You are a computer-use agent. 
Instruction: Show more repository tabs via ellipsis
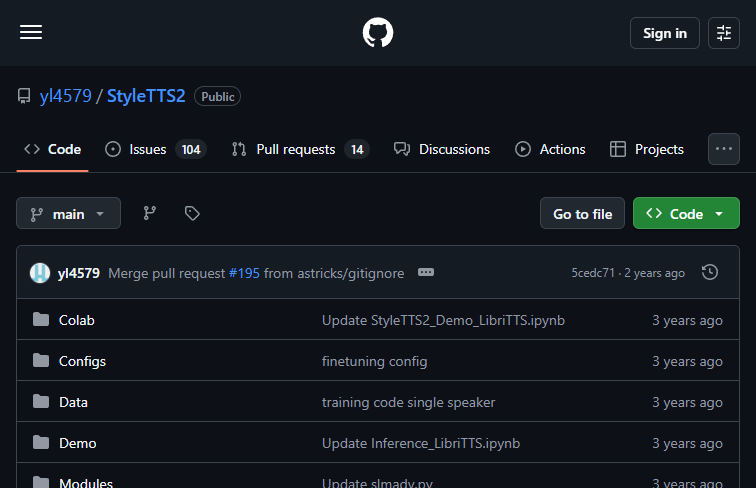pyautogui.click(x=724, y=149)
